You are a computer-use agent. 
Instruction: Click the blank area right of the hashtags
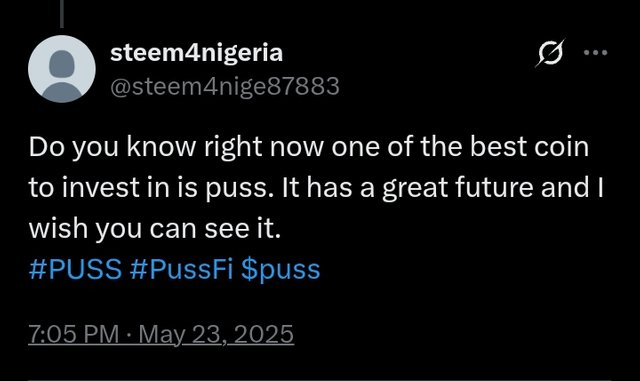465,270
